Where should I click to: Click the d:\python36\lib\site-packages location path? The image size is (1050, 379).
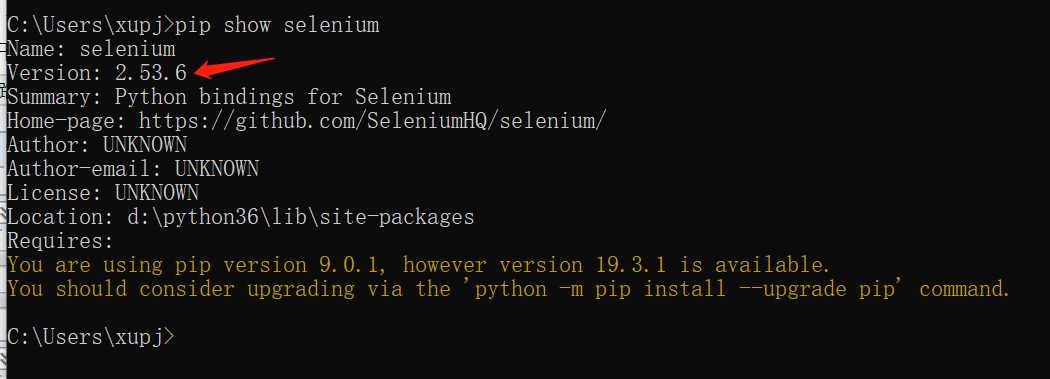(301, 217)
